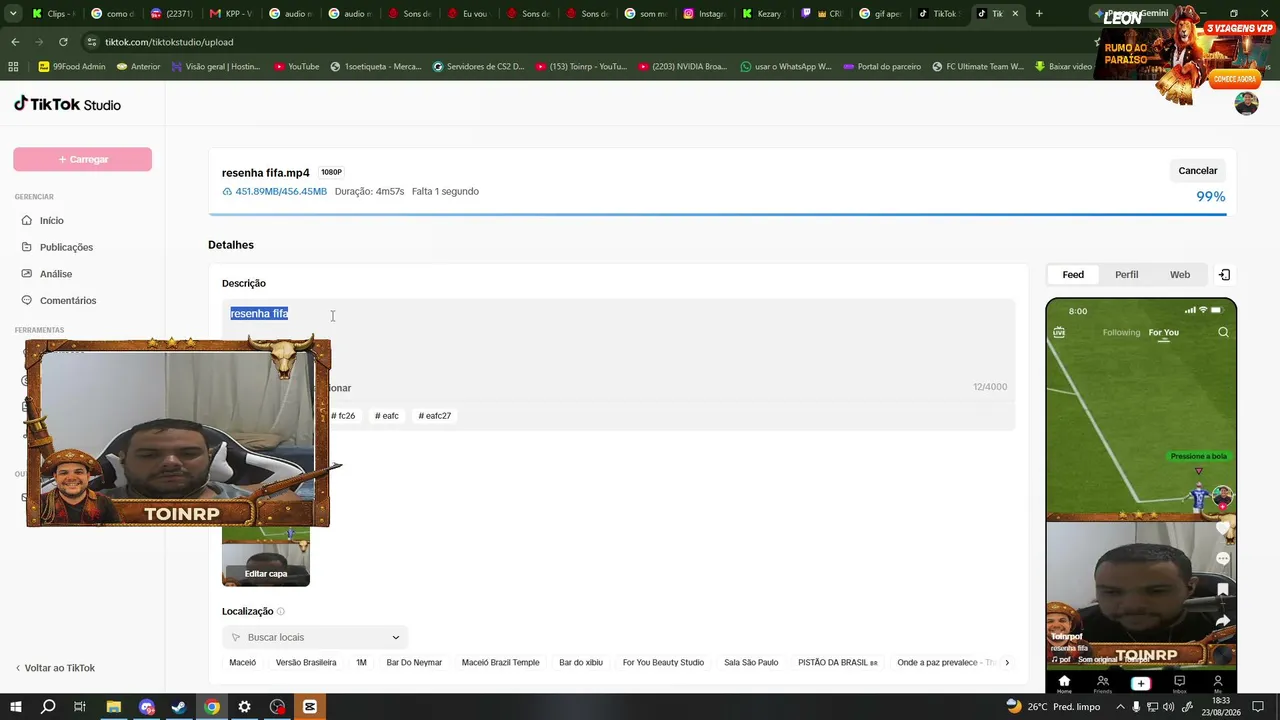The width and height of the screenshot is (1280, 720).
Task: Select the For You Beauty Studio chip
Action: pos(663,663)
